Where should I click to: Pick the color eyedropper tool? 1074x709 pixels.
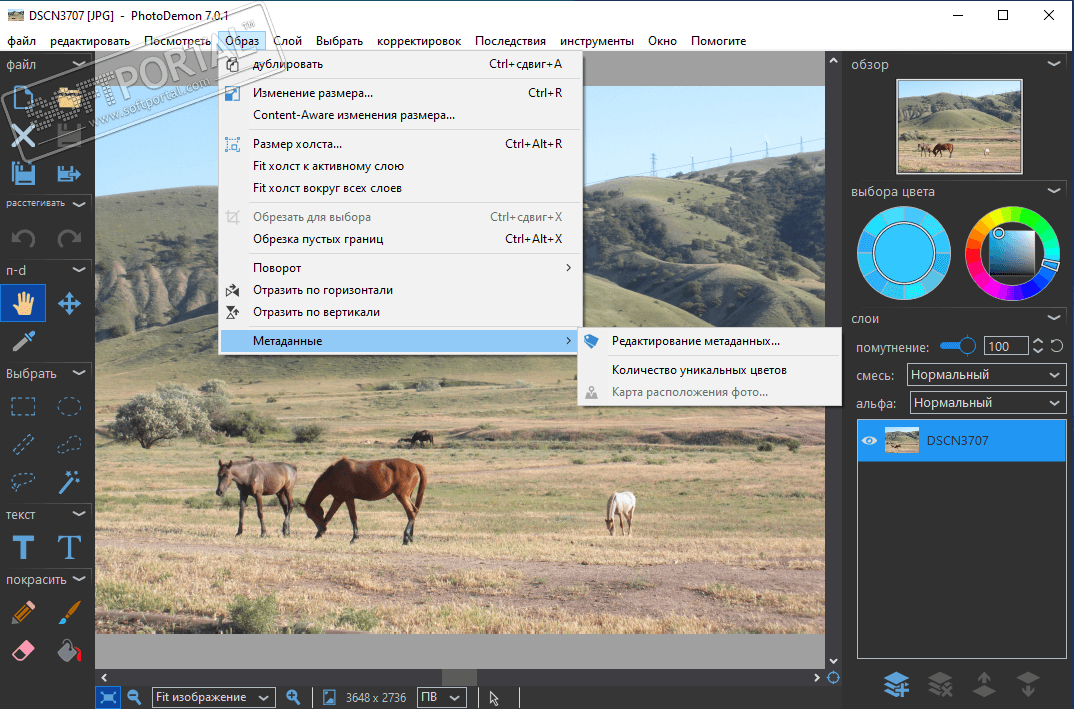[x=23, y=340]
